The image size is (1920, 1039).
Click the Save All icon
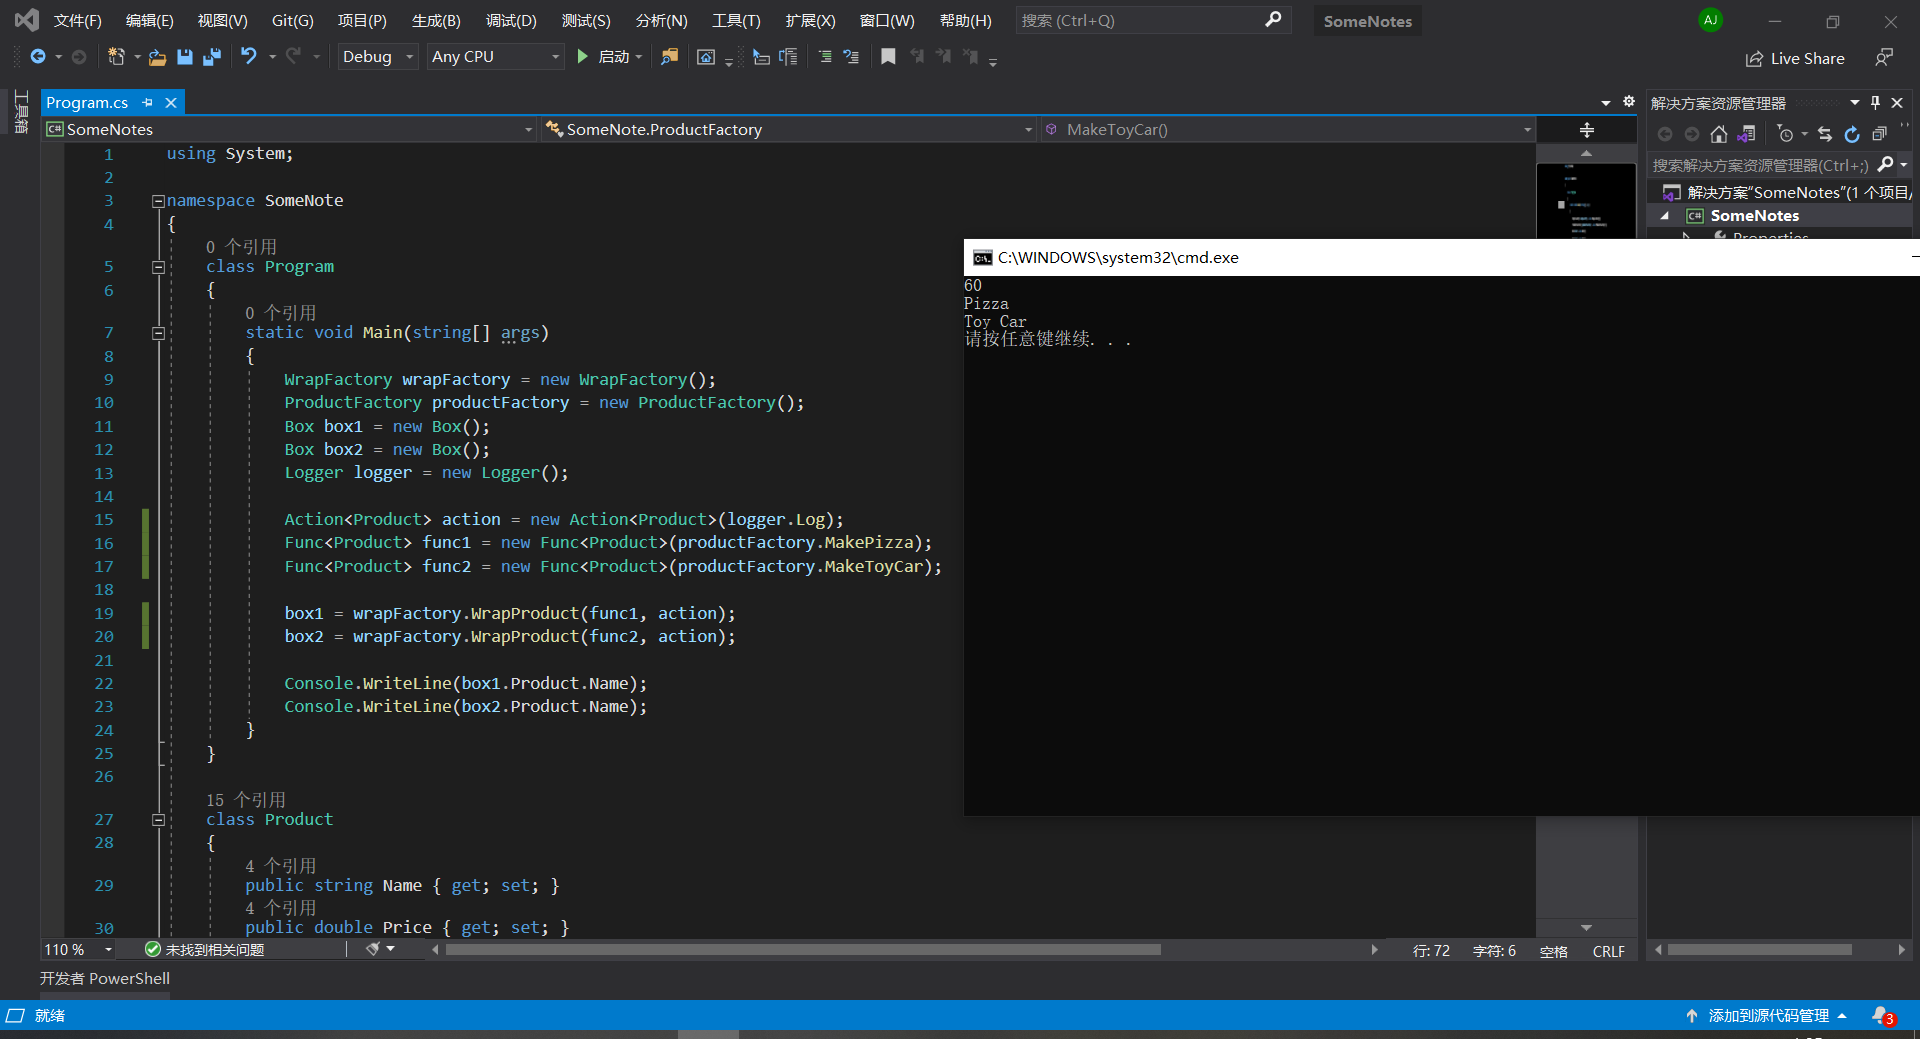(211, 57)
